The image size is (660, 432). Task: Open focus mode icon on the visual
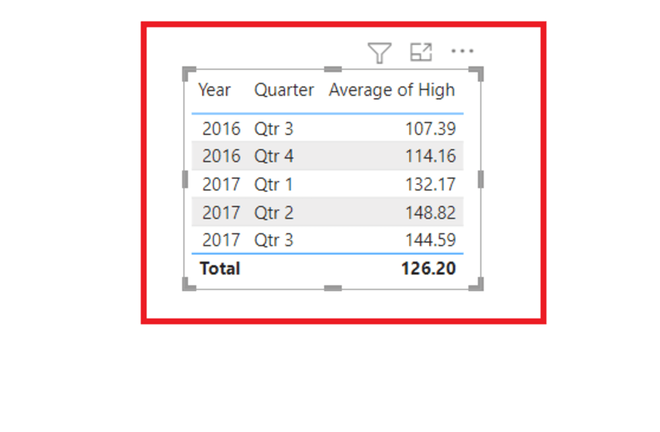[421, 52]
